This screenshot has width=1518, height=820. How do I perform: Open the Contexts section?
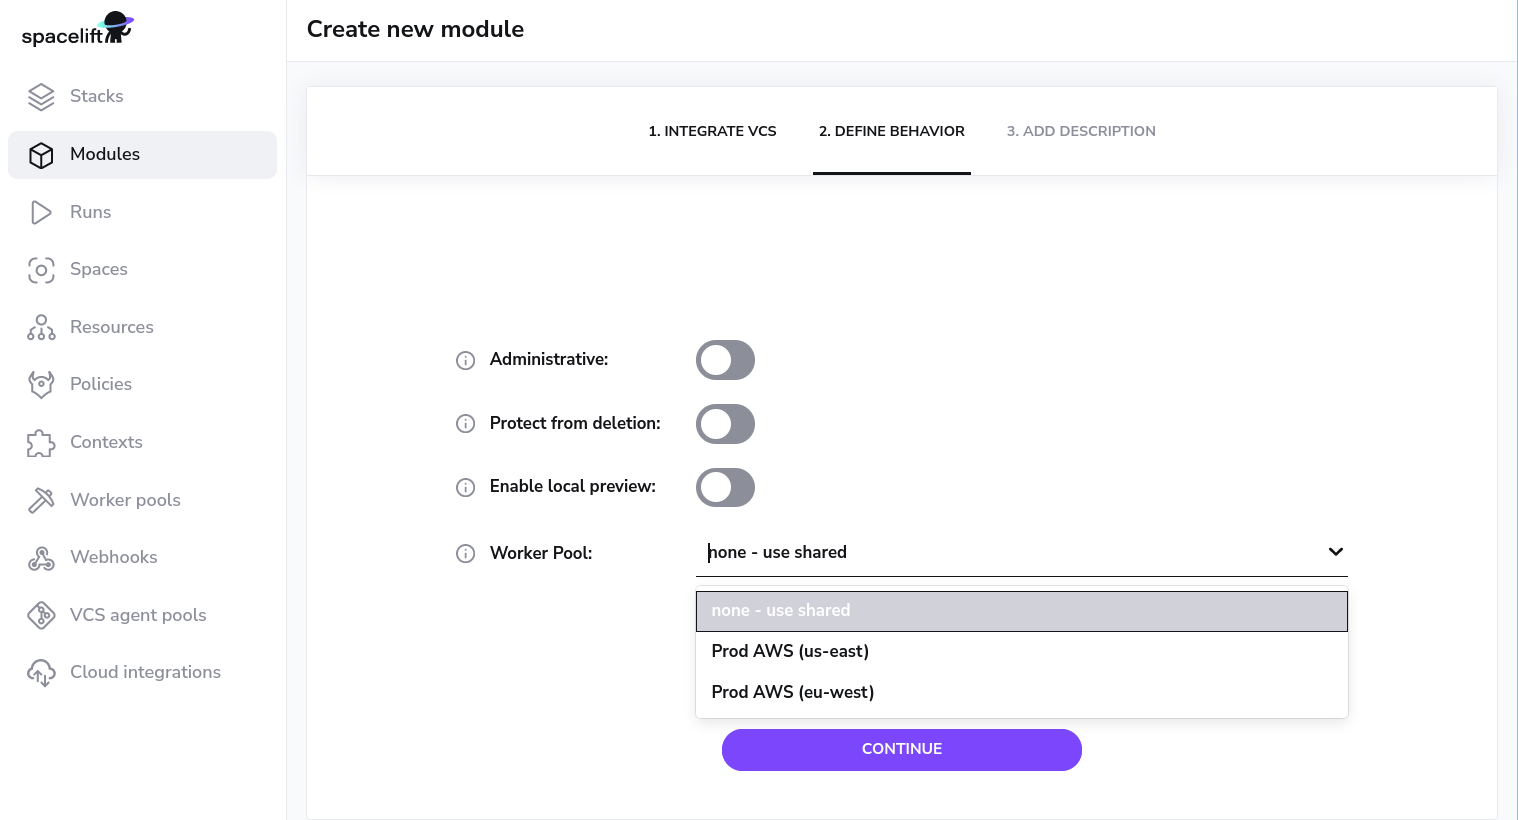106,442
